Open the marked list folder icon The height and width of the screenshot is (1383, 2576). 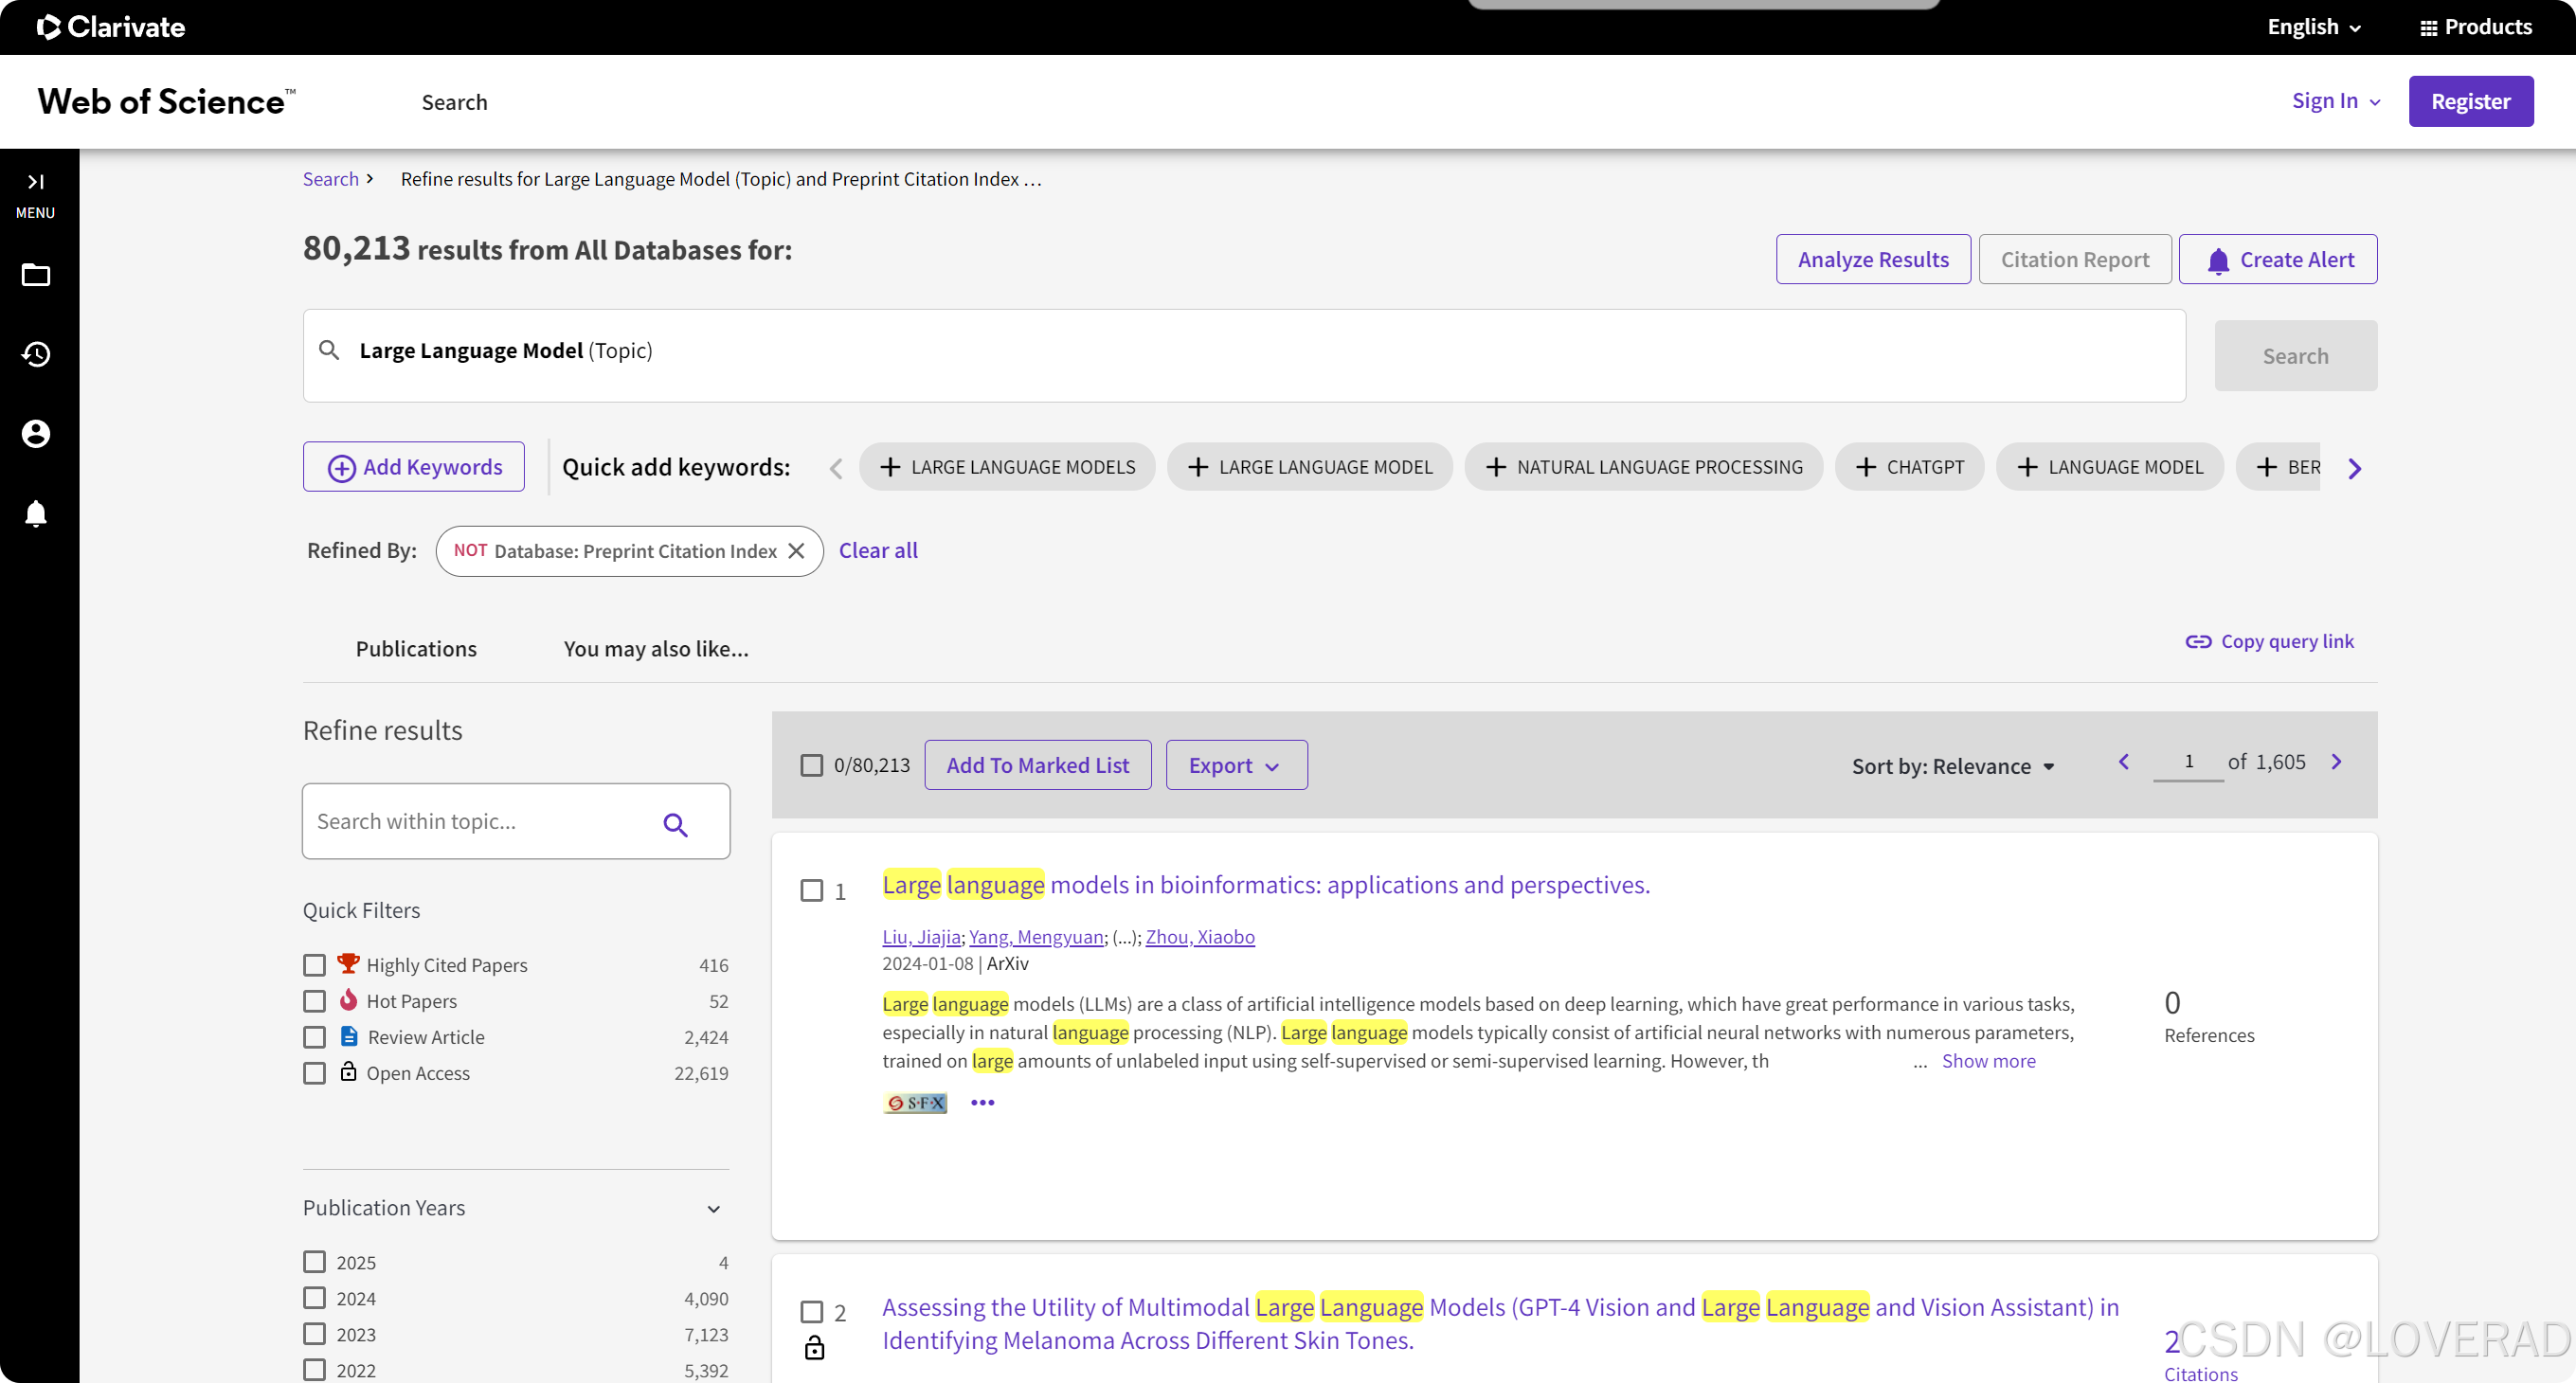[x=36, y=275]
